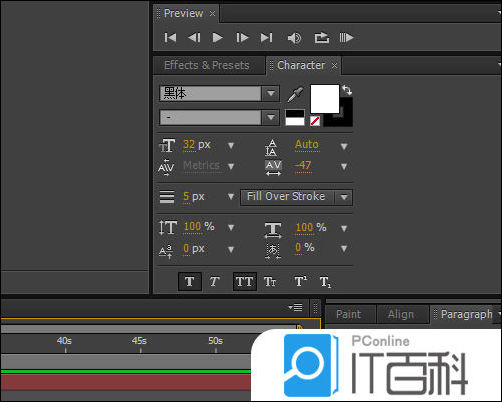This screenshot has width=502, height=402.
Task: Toggle Faux Italic text style
Action: [x=214, y=282]
